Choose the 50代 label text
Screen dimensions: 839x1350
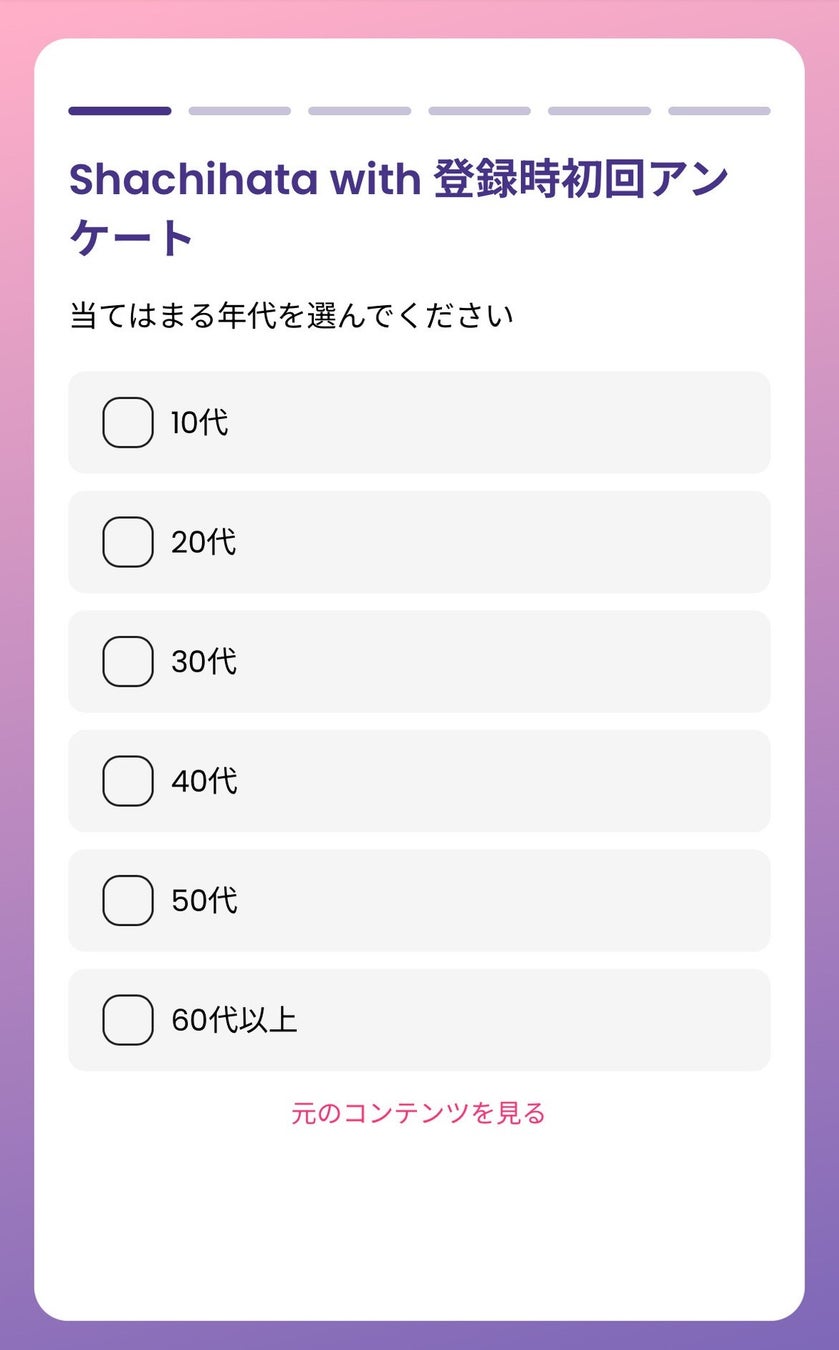[204, 900]
